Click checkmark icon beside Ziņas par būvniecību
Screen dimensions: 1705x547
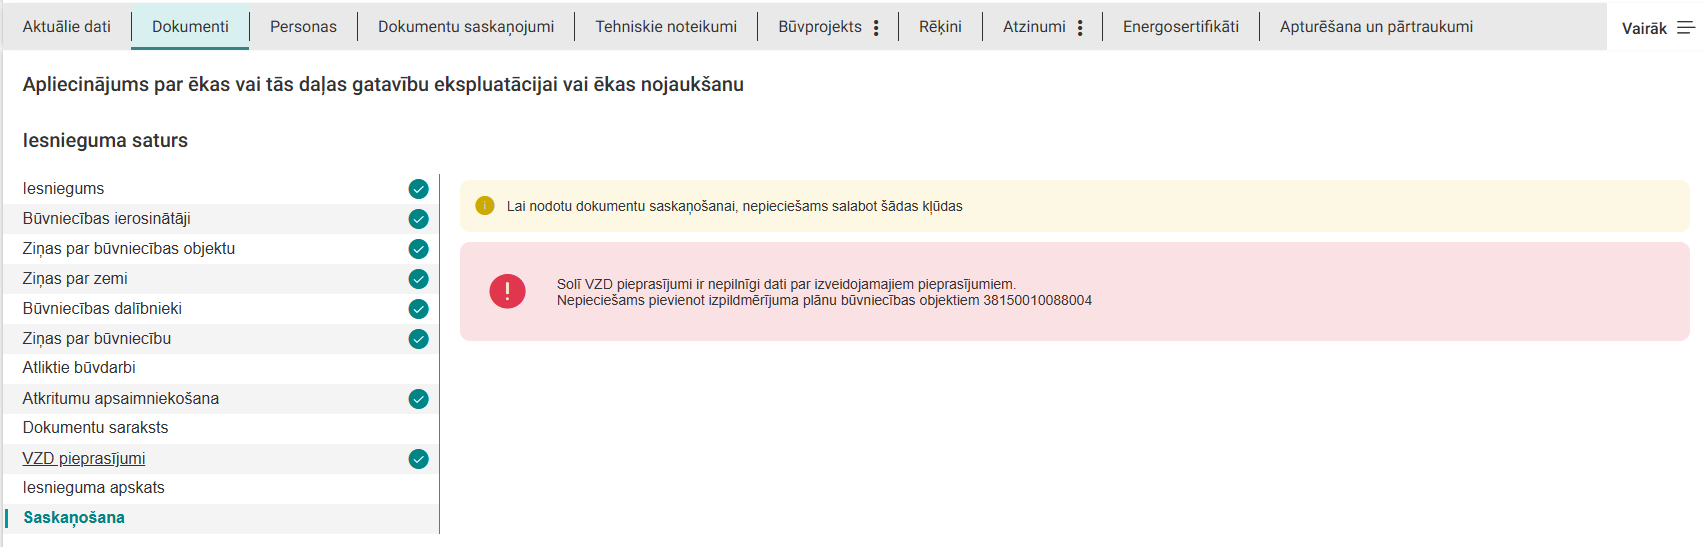click(418, 339)
